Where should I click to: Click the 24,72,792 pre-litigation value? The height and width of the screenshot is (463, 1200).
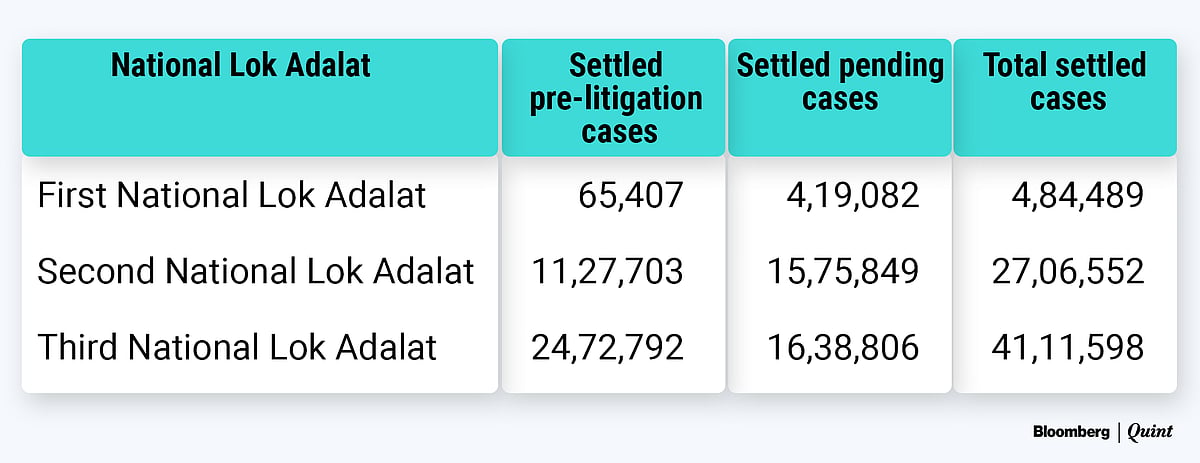606,347
